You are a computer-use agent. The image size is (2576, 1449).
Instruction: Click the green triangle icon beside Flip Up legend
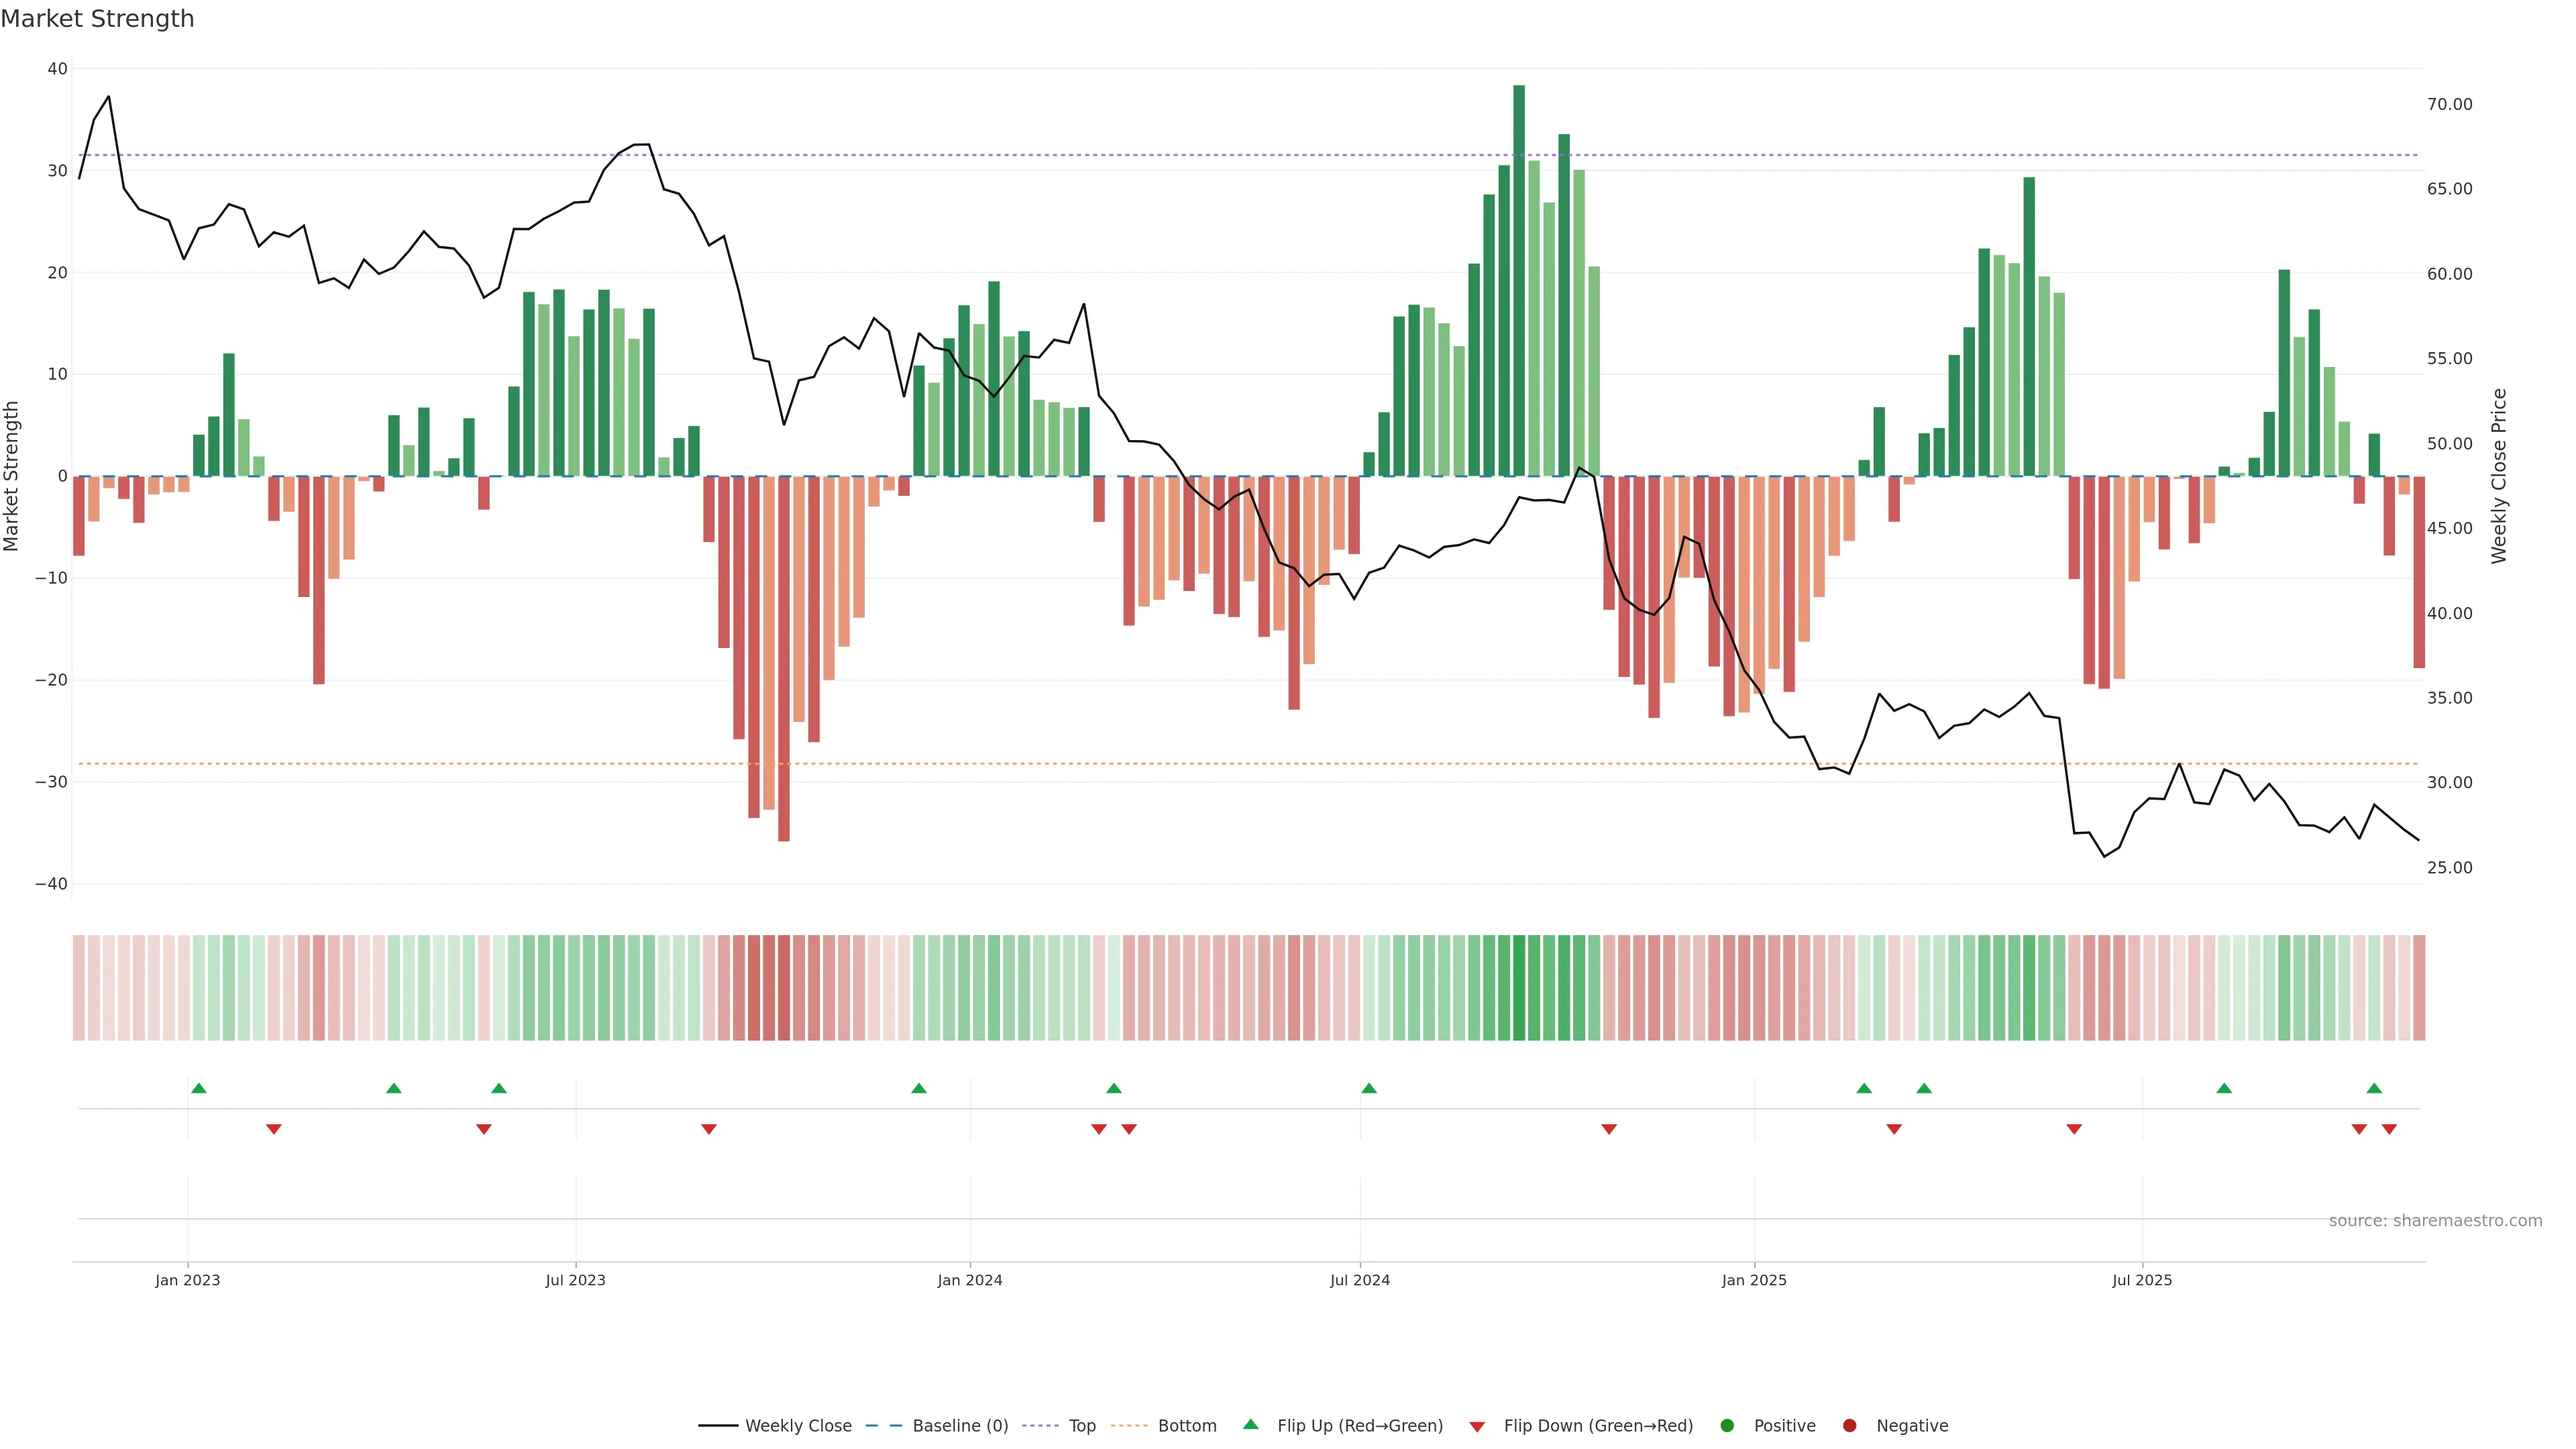point(1250,1424)
